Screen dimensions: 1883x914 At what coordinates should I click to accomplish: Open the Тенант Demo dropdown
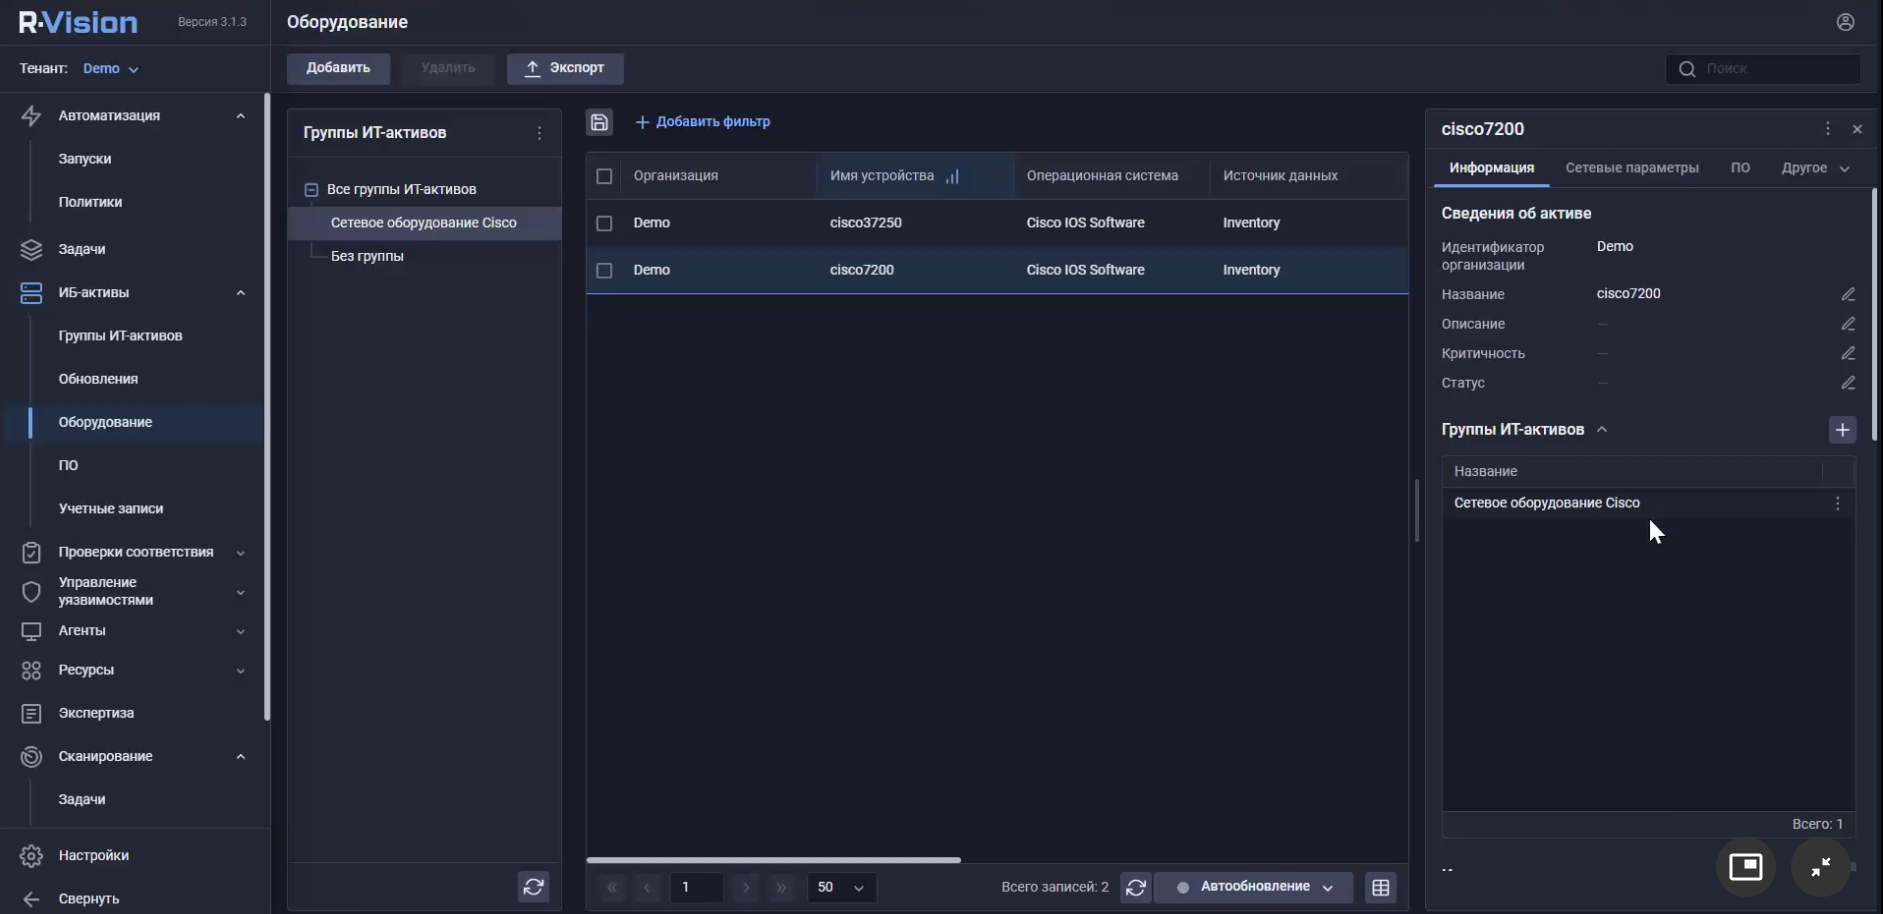(110, 68)
